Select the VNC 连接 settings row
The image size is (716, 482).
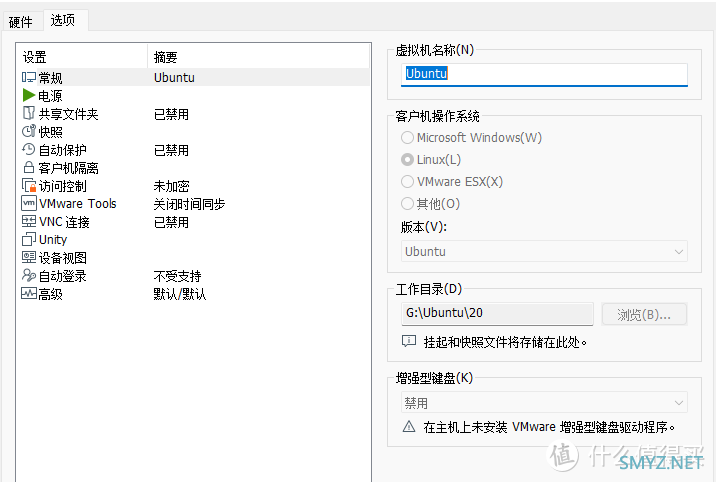193,222
